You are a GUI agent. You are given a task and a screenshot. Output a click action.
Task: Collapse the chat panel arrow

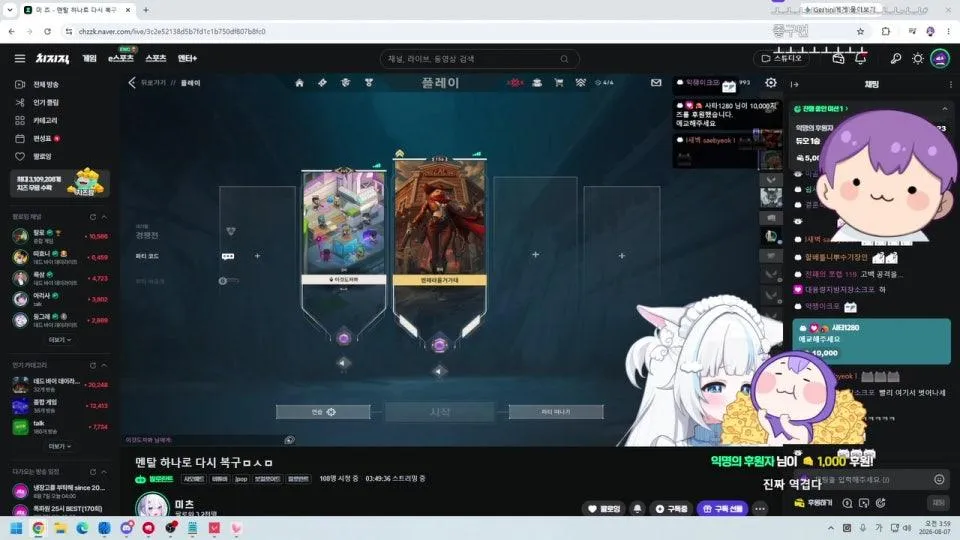pos(795,84)
